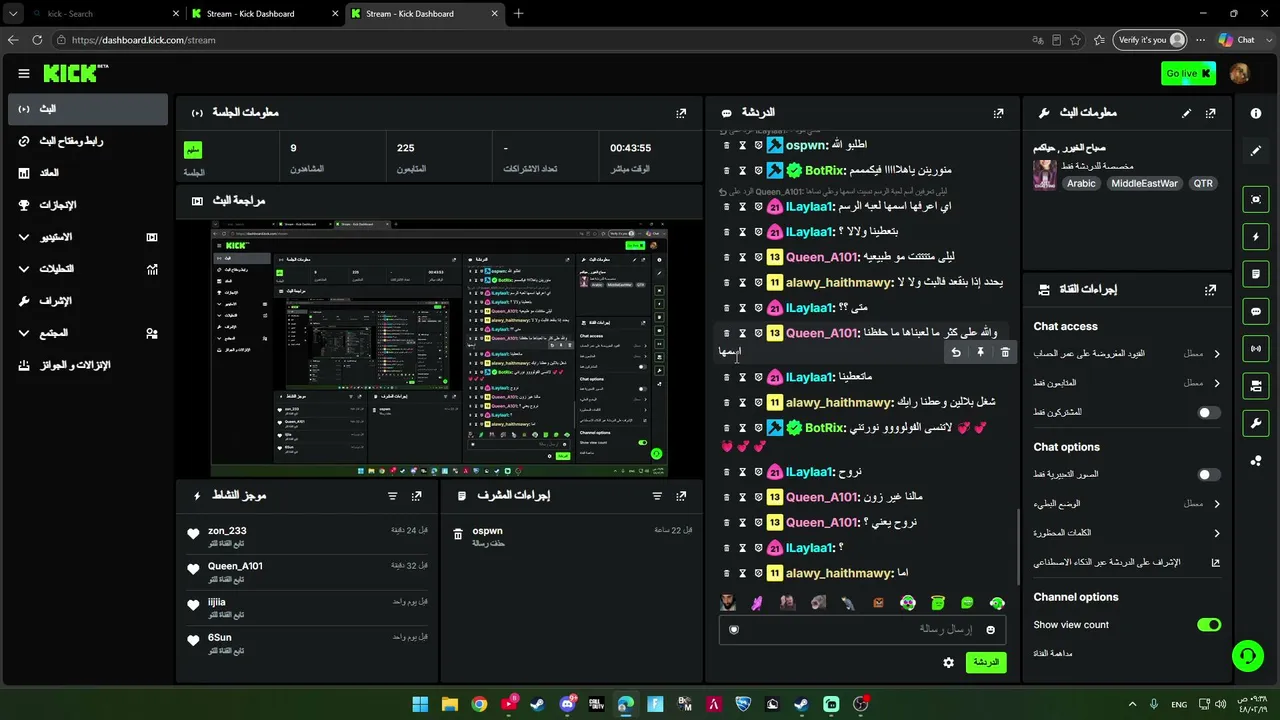Open the filter for إجراءات المشرف

tap(657, 496)
